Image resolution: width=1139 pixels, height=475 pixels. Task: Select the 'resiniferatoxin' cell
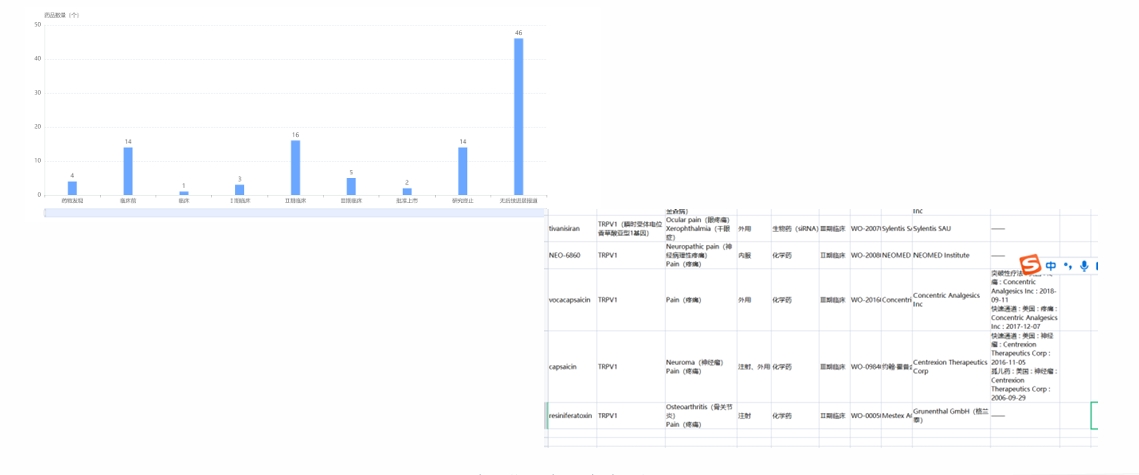(572, 415)
